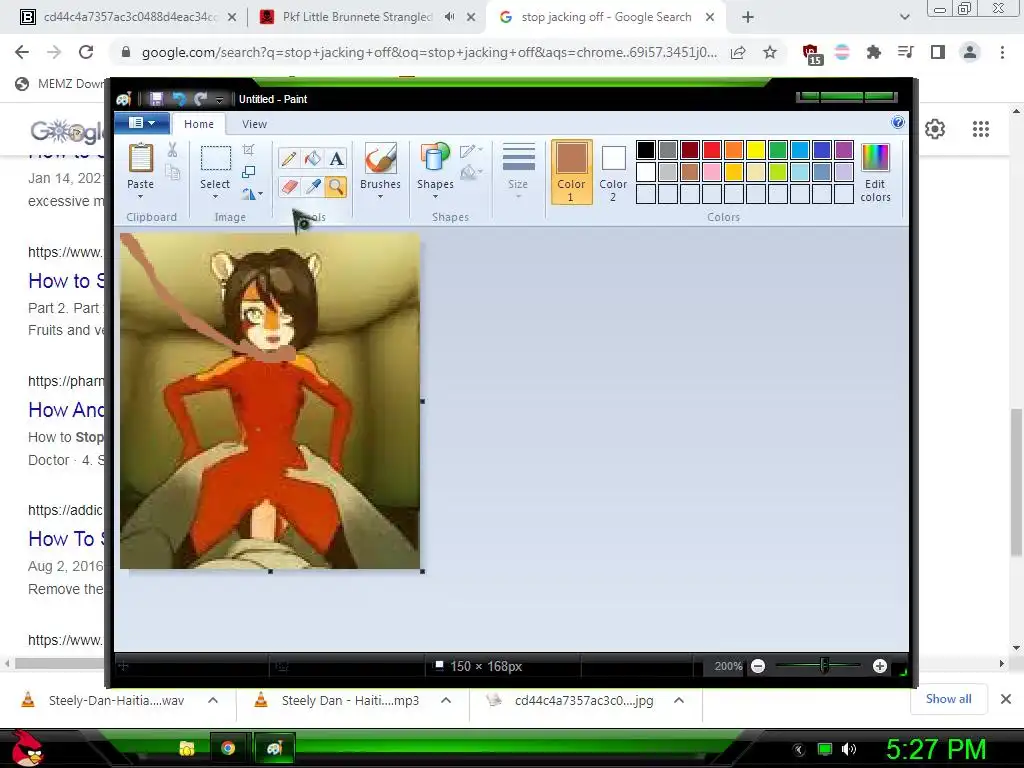Select the Pencil tool in Paint
The image size is (1024, 768).
click(289, 159)
